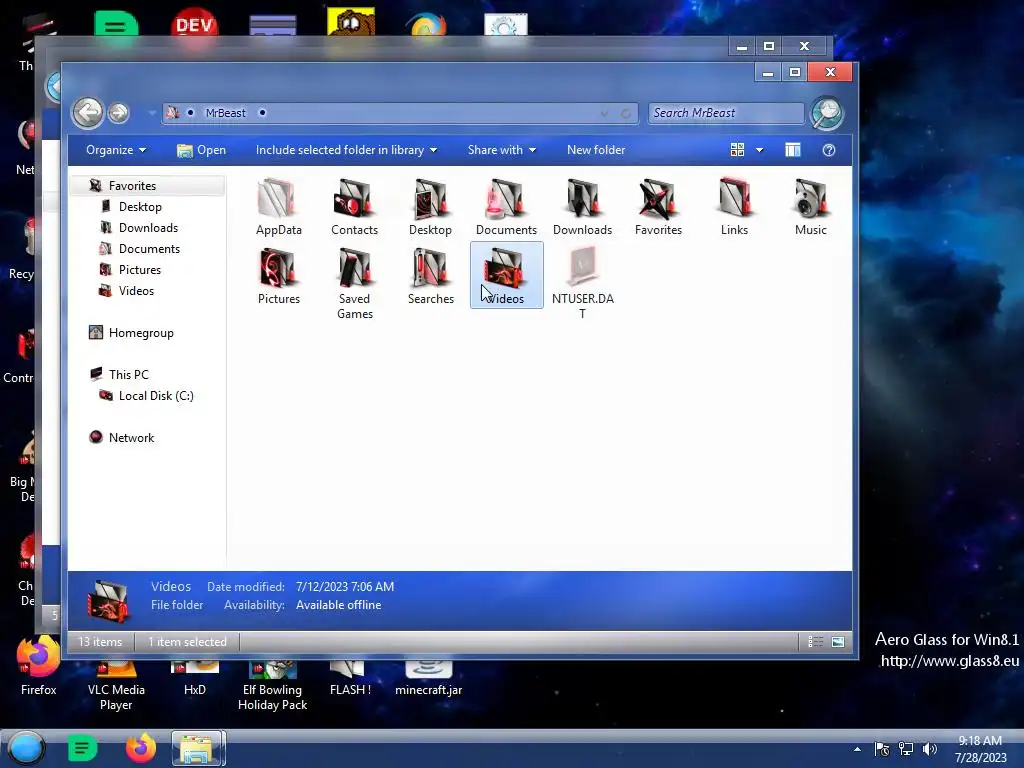Screen dimensions: 1024x768
Task: Open the FLASH ! desktop shortcut
Action: coord(350,679)
